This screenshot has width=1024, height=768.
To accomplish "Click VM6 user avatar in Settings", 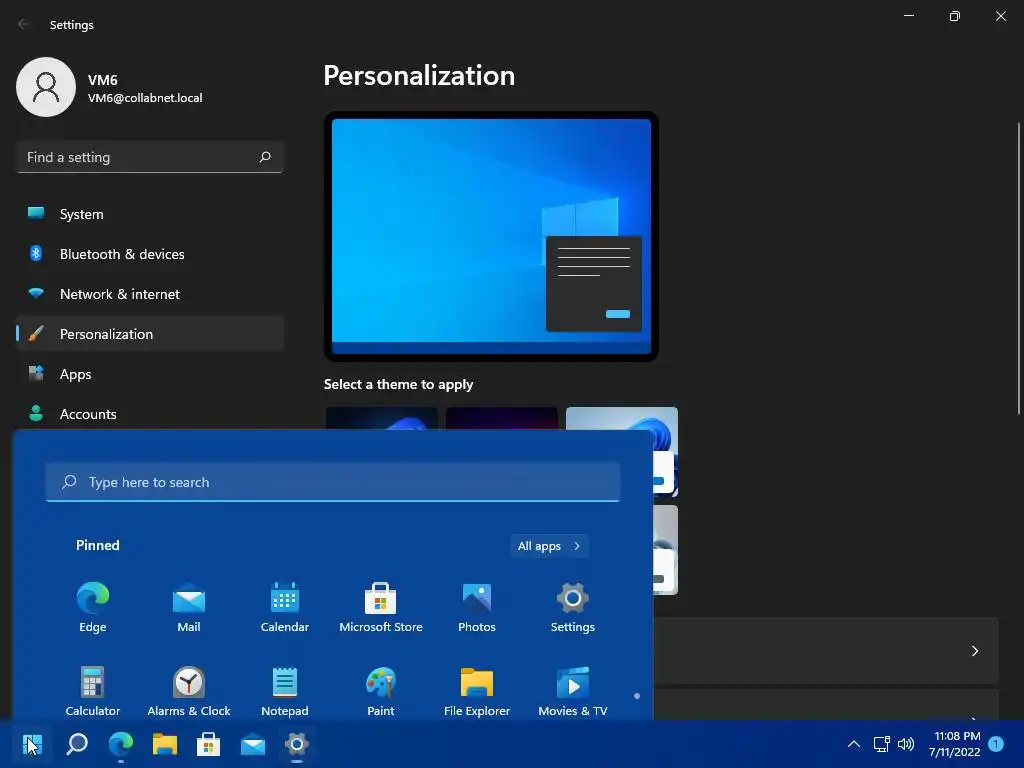I will (46, 87).
